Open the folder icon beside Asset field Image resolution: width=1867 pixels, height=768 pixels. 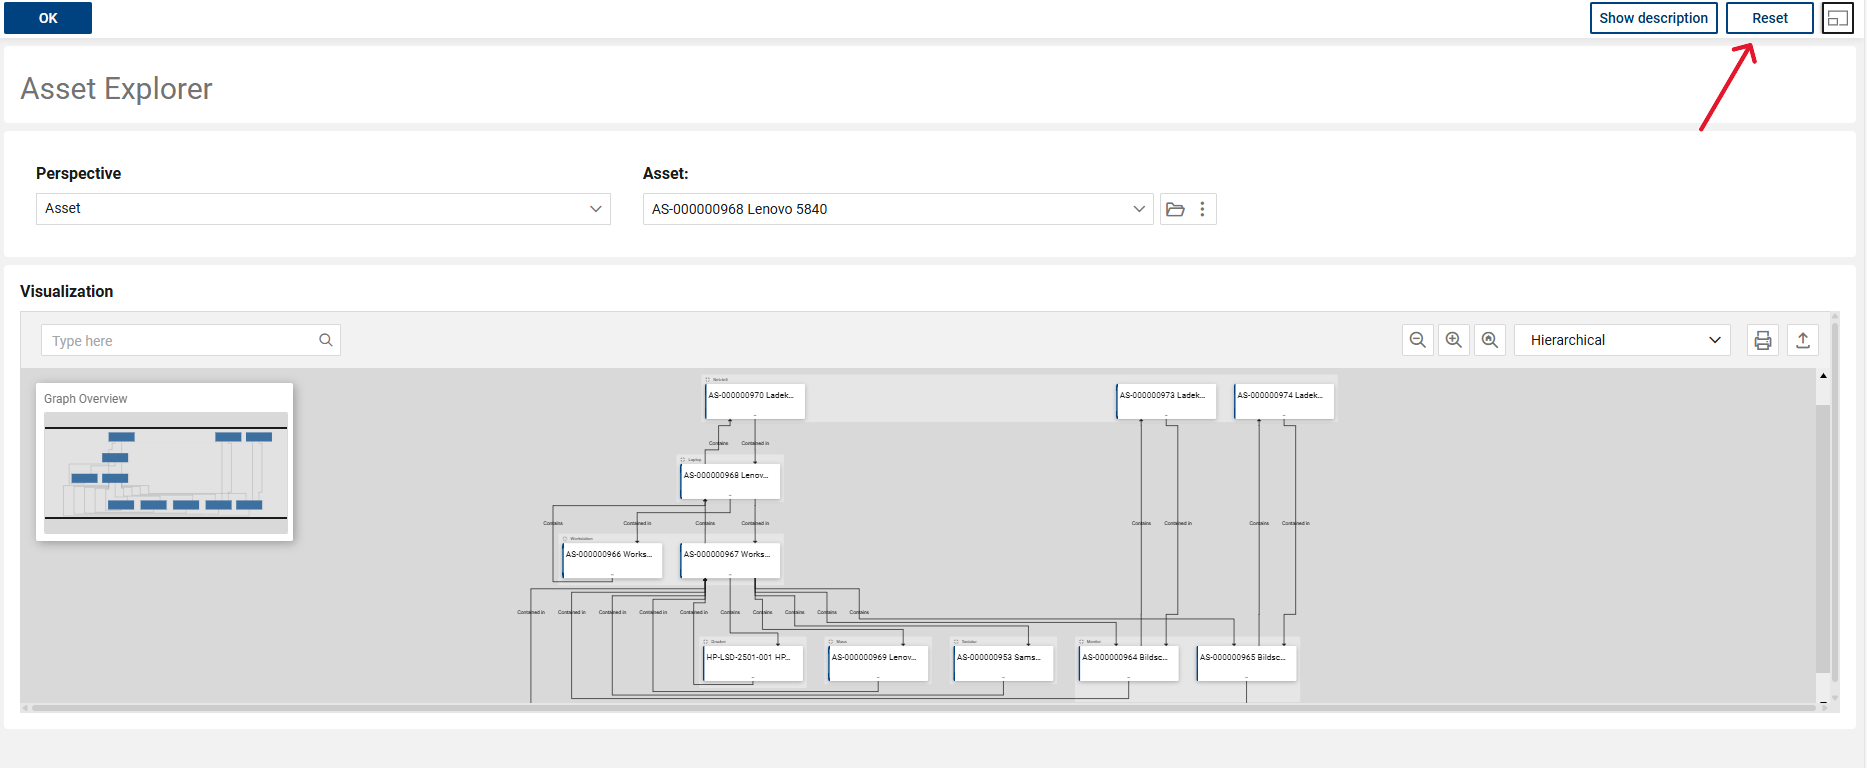click(1176, 209)
